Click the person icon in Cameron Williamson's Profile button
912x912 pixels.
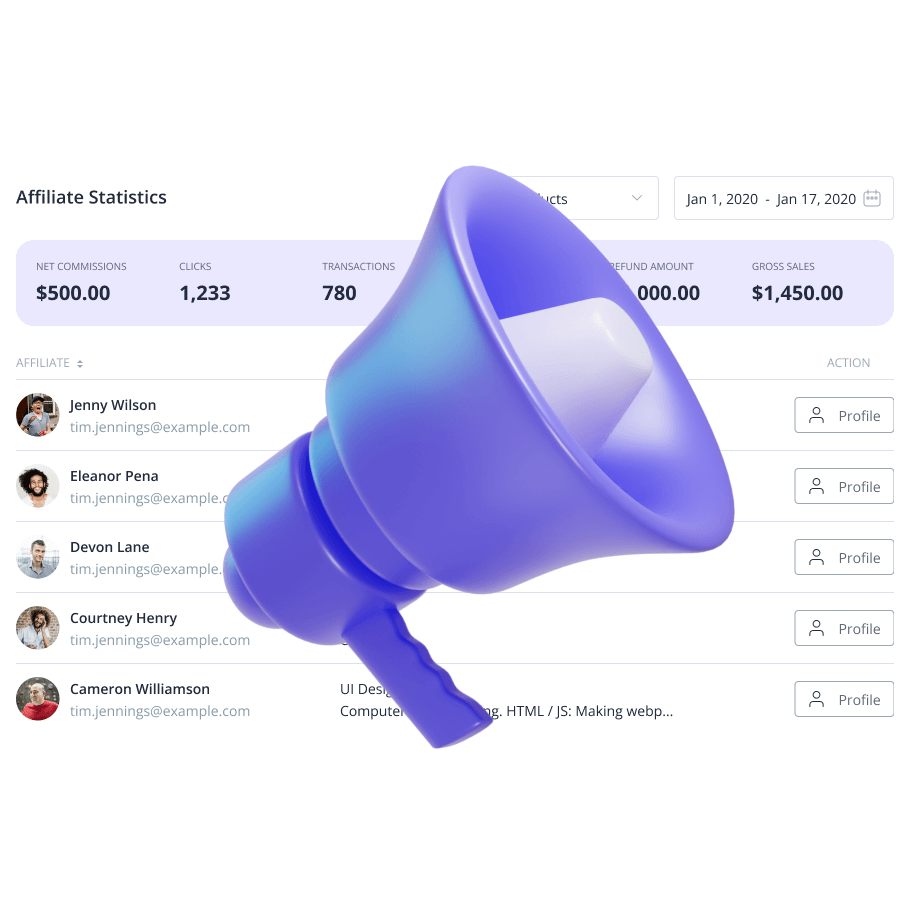click(817, 699)
